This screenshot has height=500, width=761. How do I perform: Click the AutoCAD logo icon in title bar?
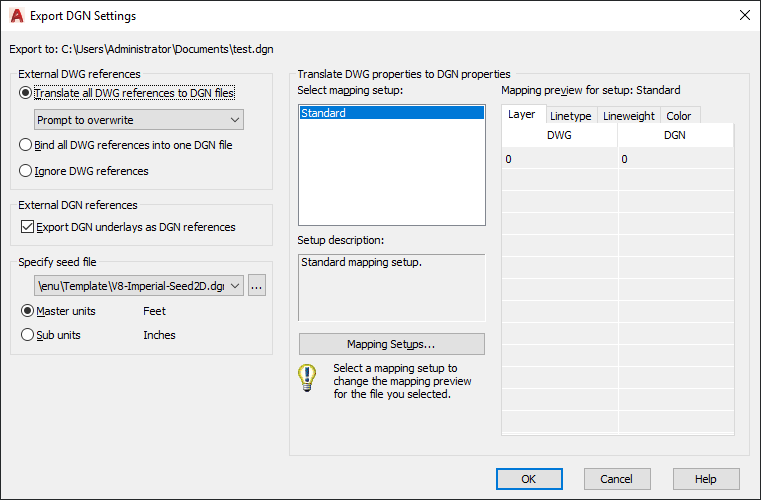coord(17,16)
